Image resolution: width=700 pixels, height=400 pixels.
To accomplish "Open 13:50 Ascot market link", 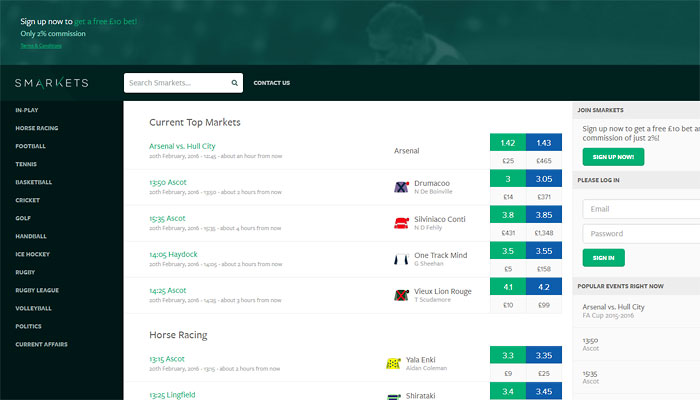I will (168, 182).
